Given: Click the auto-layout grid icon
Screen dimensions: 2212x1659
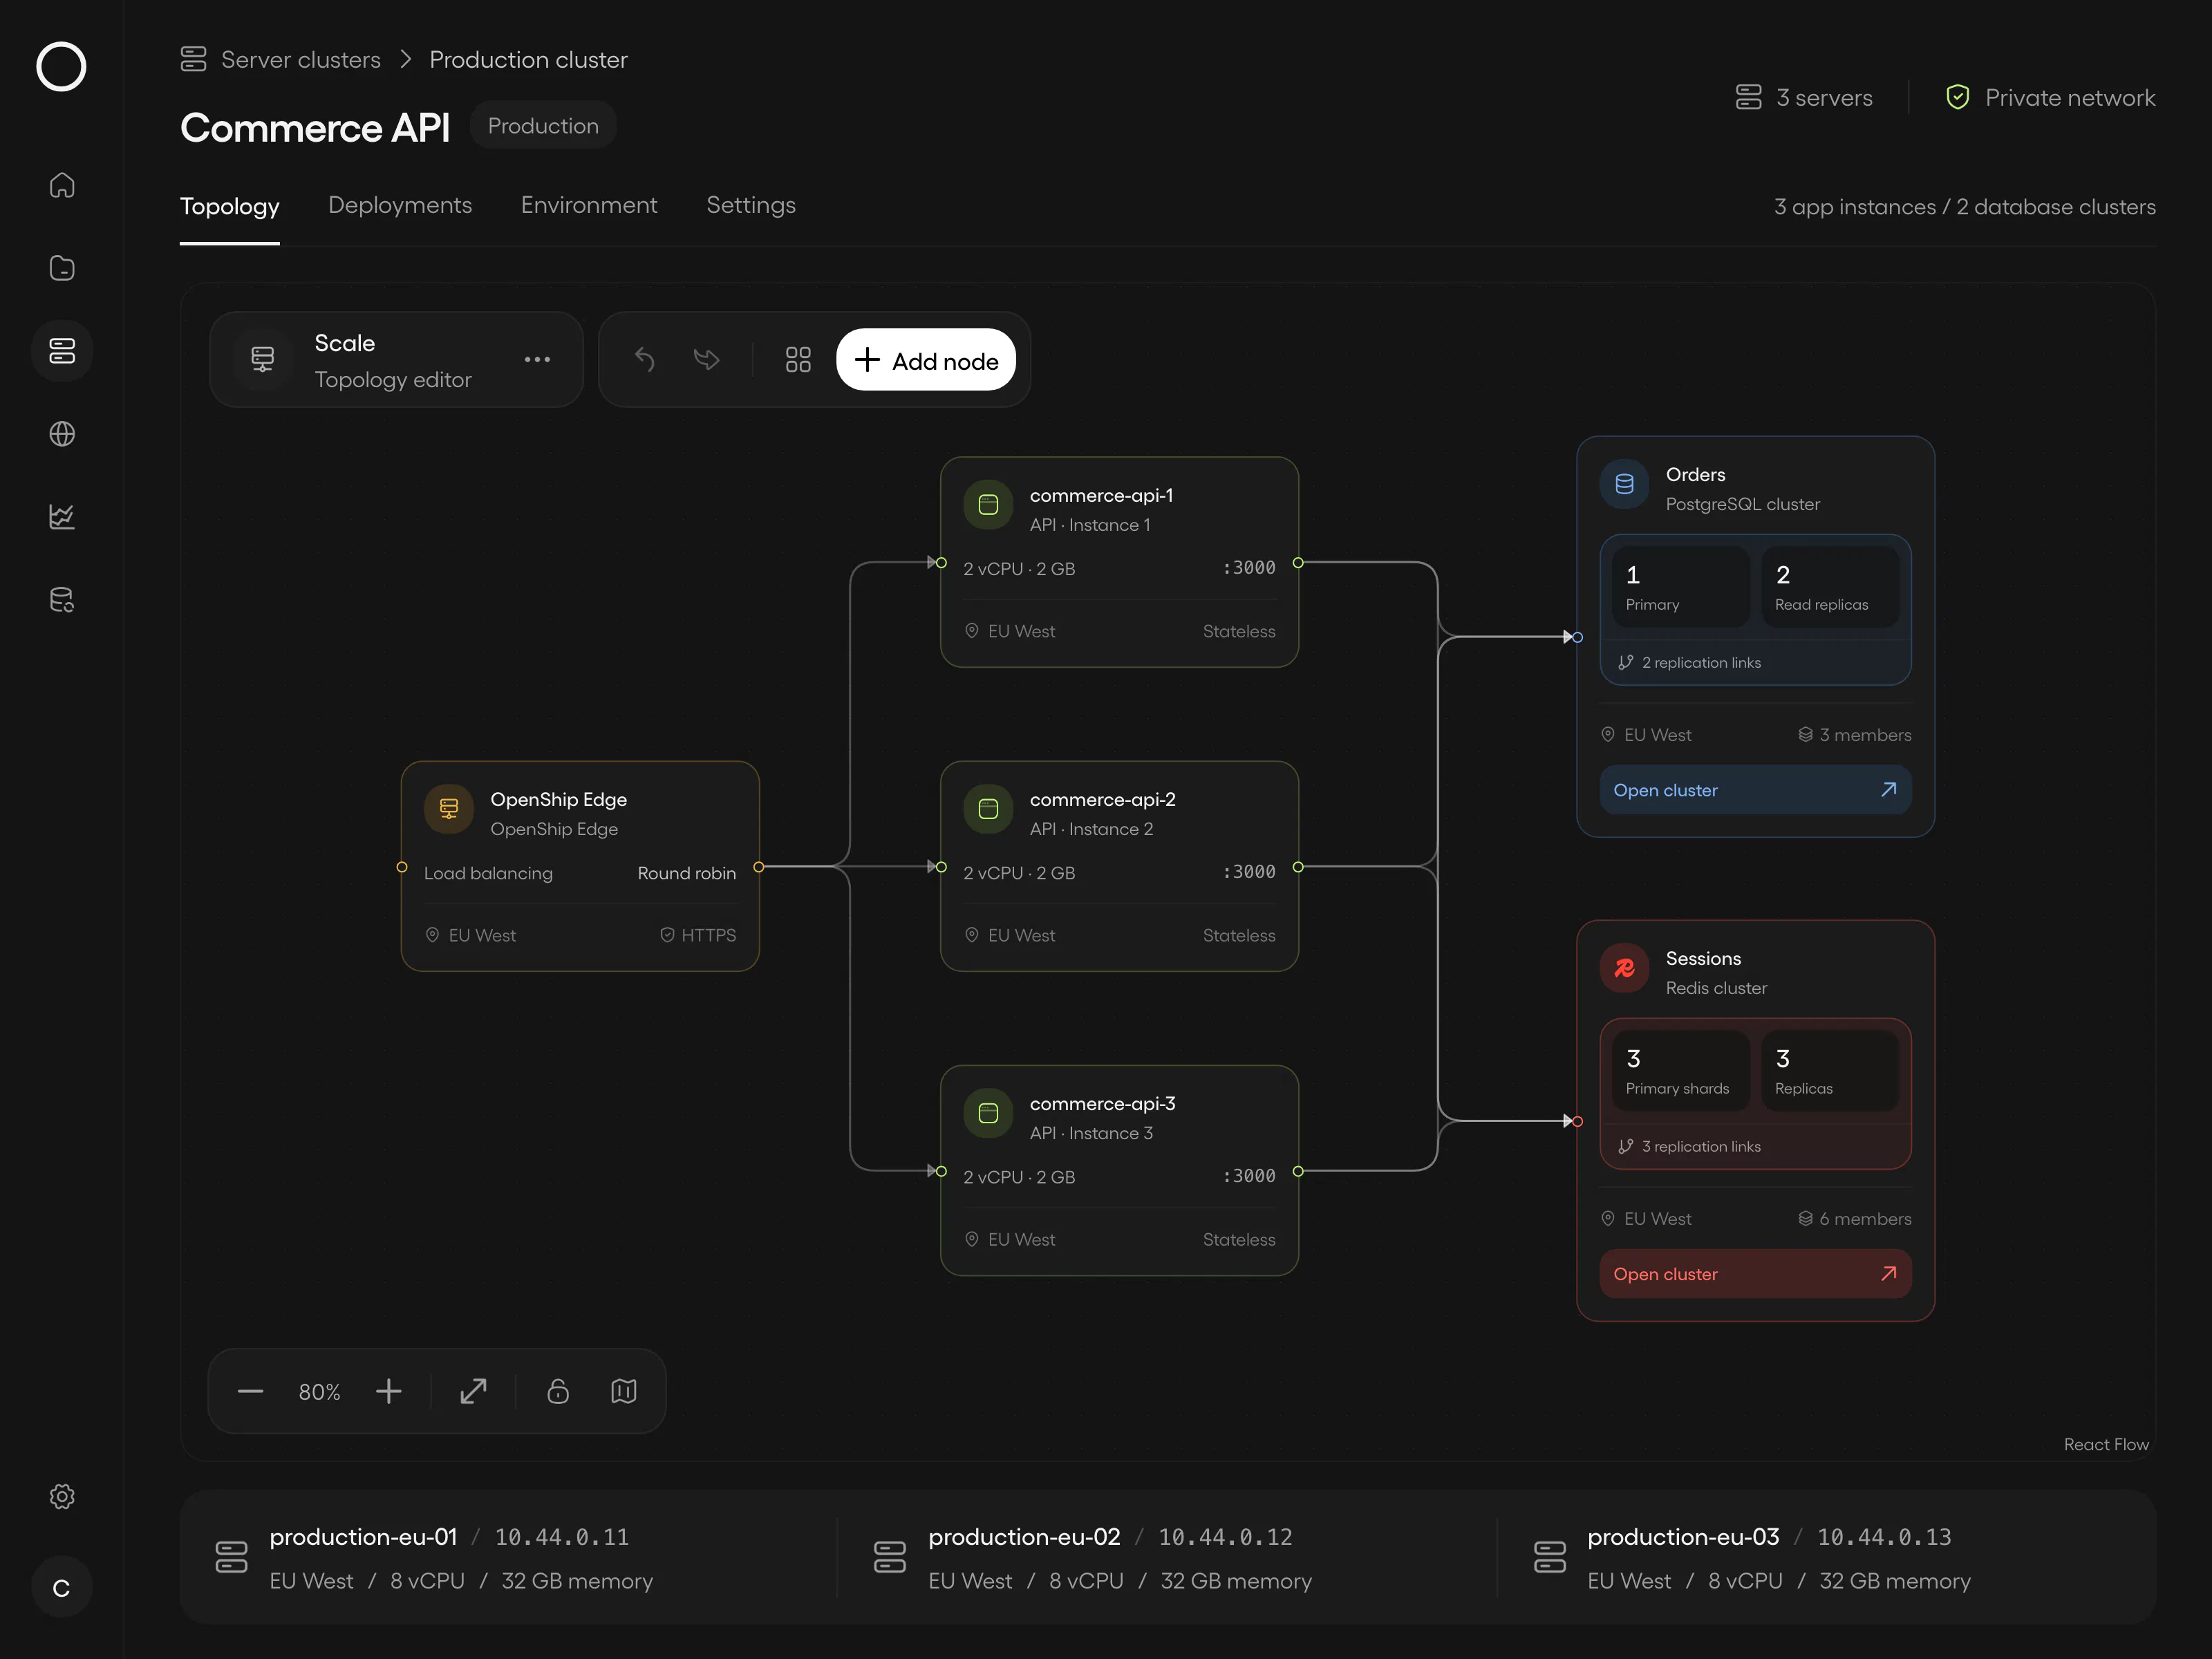Looking at the screenshot, I should pos(798,359).
